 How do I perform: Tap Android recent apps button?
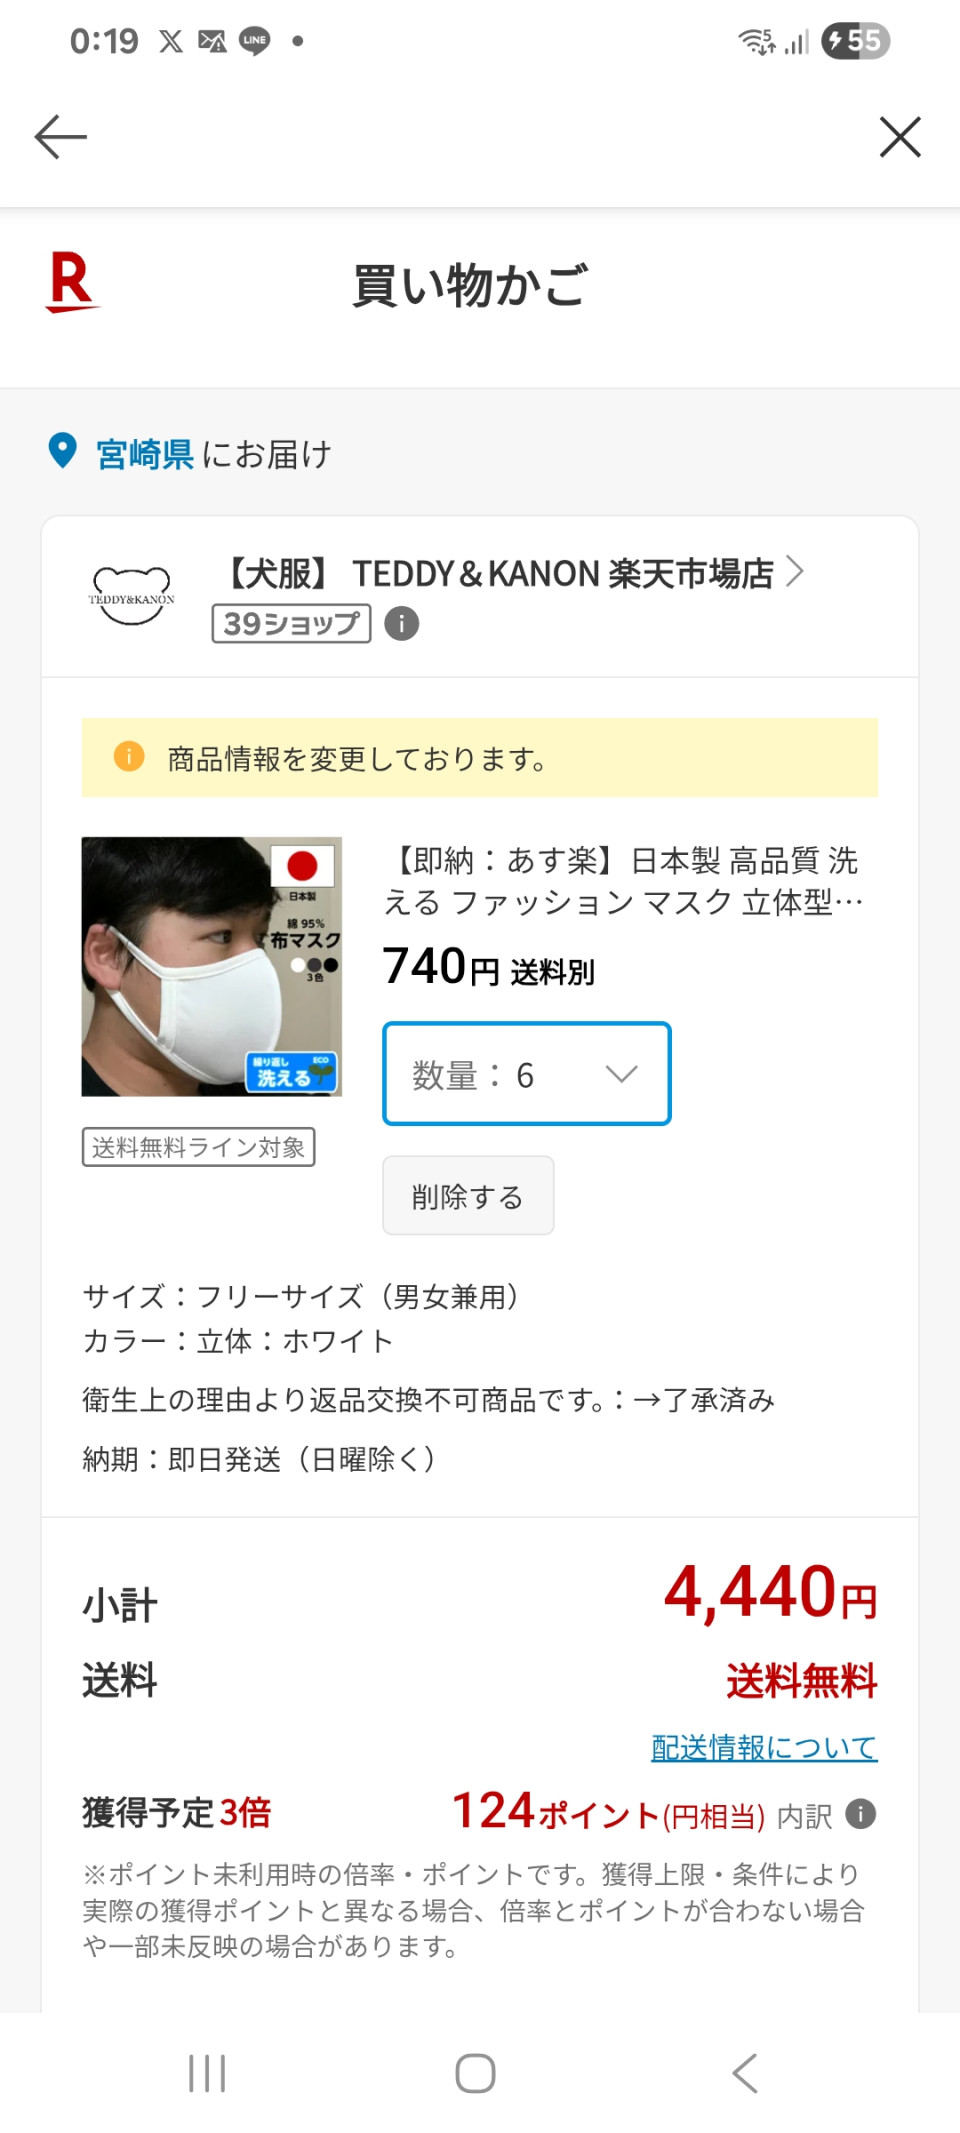point(207,2073)
